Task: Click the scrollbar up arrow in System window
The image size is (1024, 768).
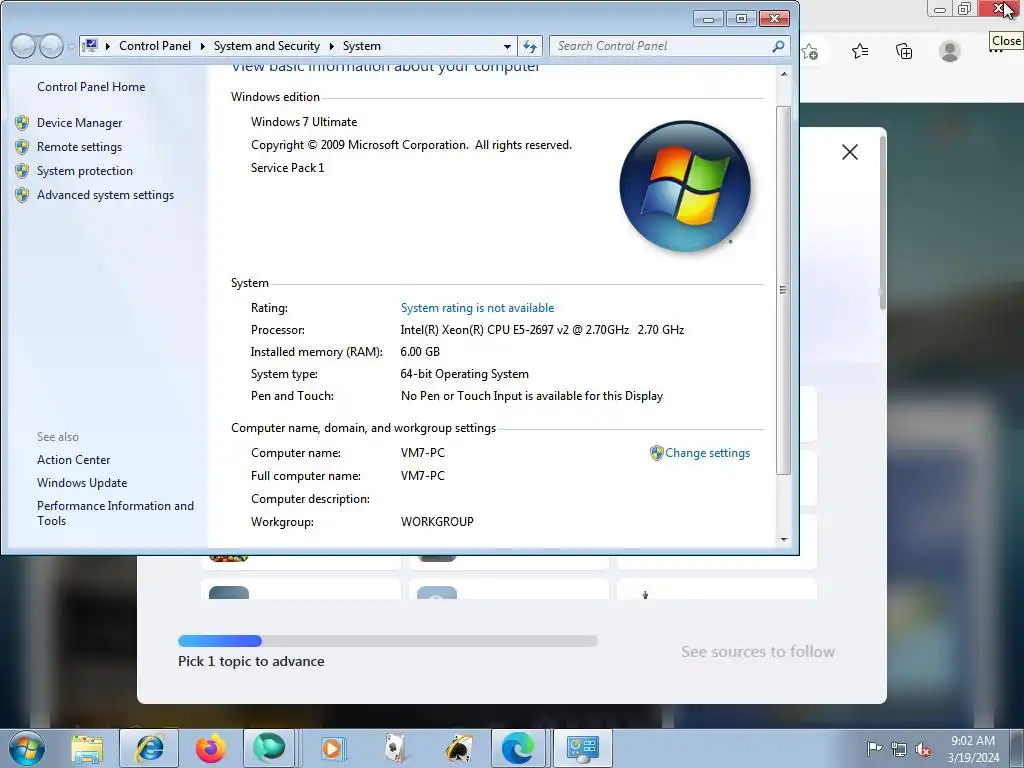Action: (784, 74)
